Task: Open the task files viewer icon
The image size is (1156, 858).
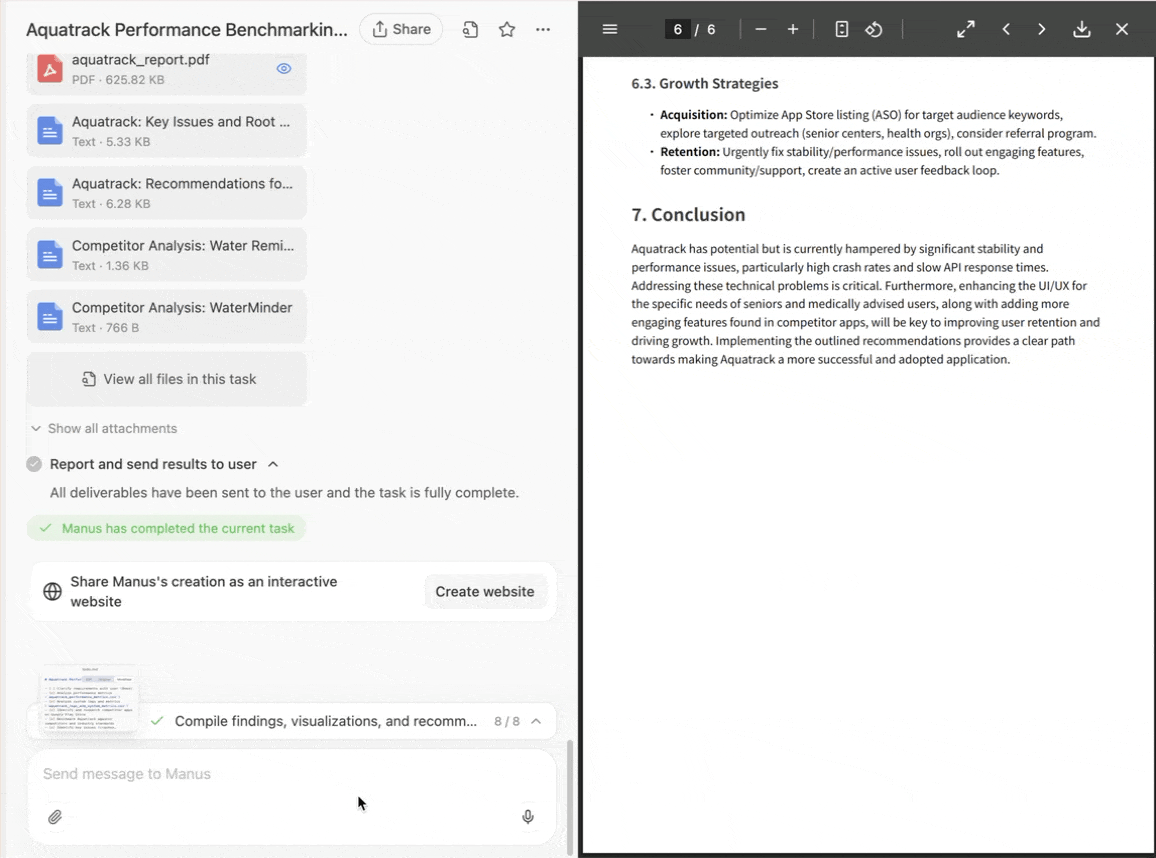Action: 470,29
